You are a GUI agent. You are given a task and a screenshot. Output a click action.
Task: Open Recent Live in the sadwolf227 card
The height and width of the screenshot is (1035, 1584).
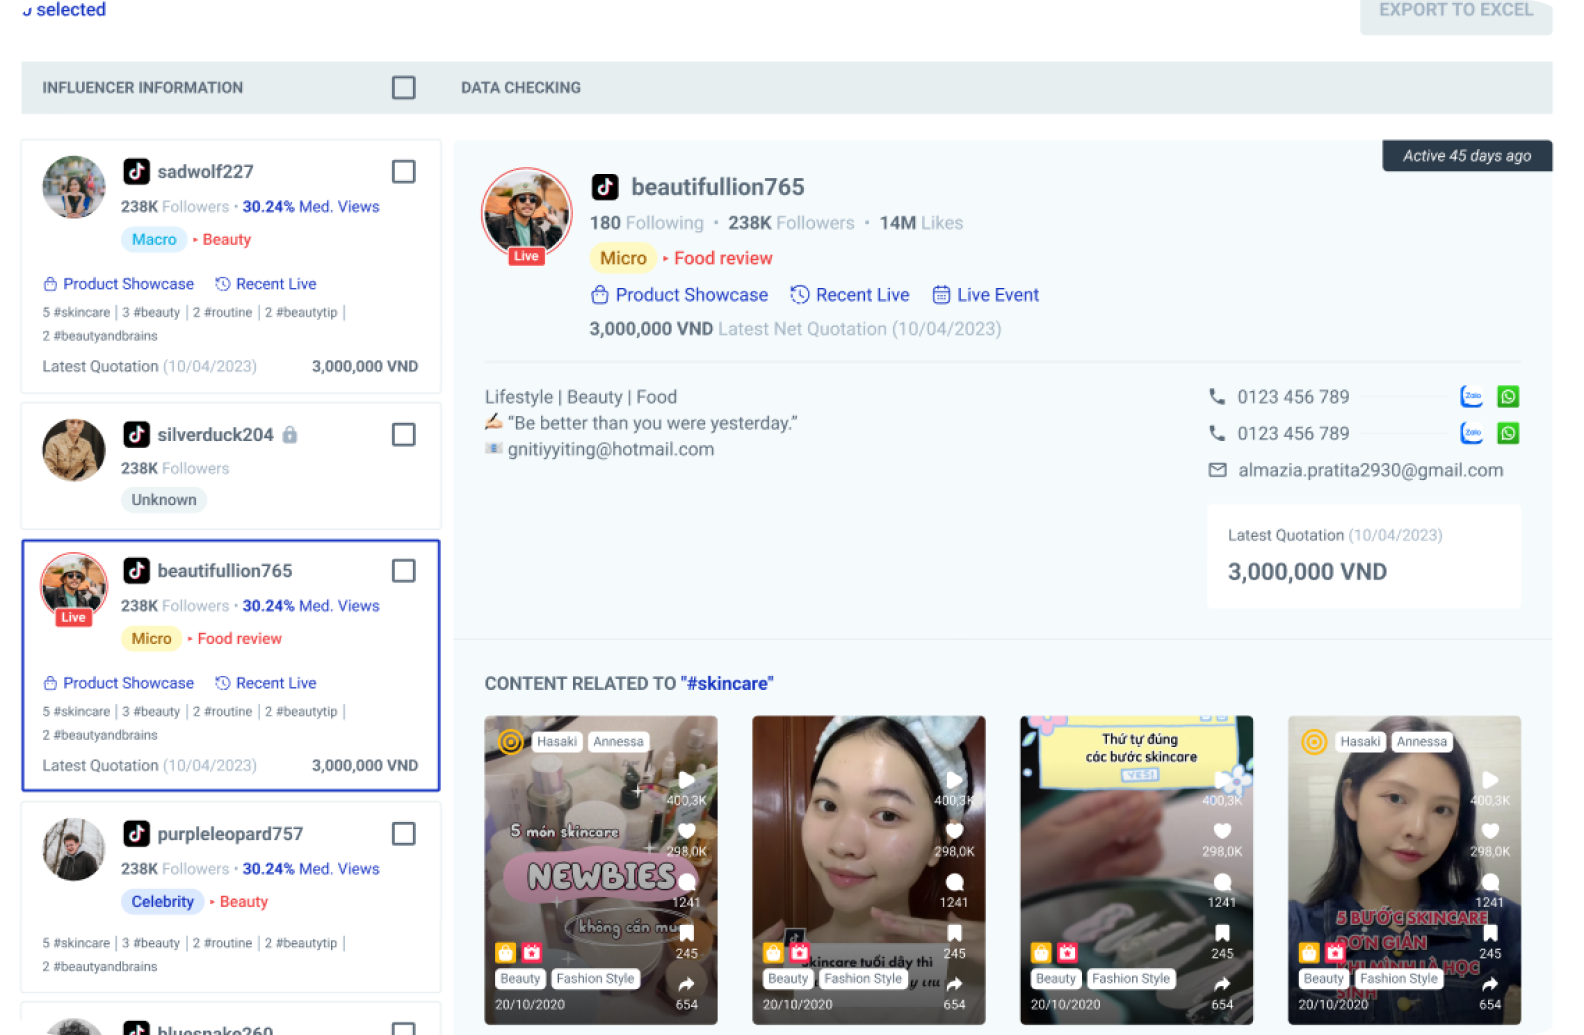(x=266, y=284)
